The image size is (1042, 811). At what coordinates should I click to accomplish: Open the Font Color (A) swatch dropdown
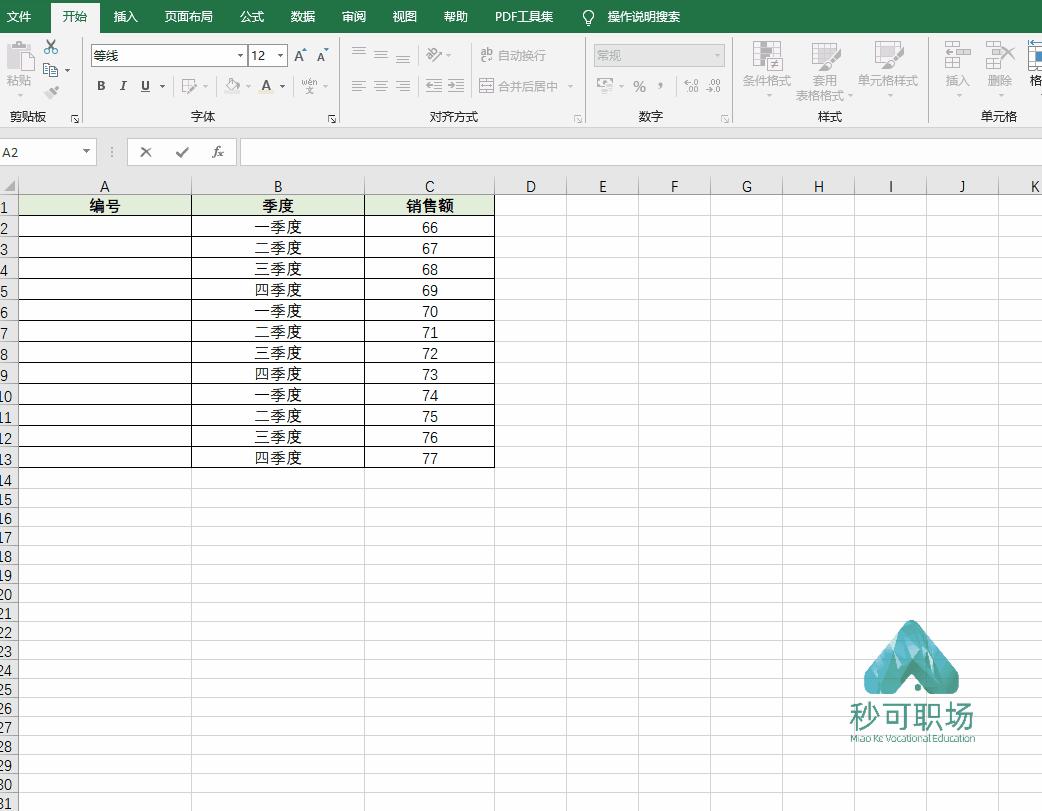280,86
